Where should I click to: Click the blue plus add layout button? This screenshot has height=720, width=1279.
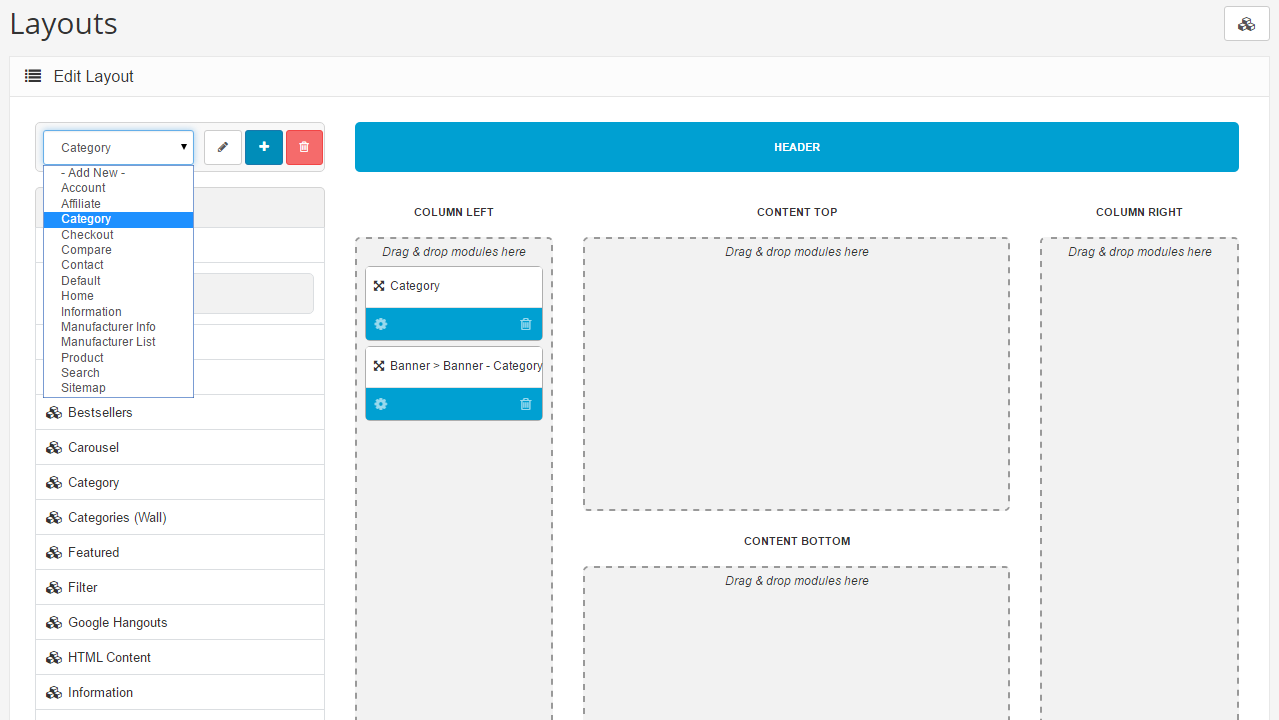point(264,147)
